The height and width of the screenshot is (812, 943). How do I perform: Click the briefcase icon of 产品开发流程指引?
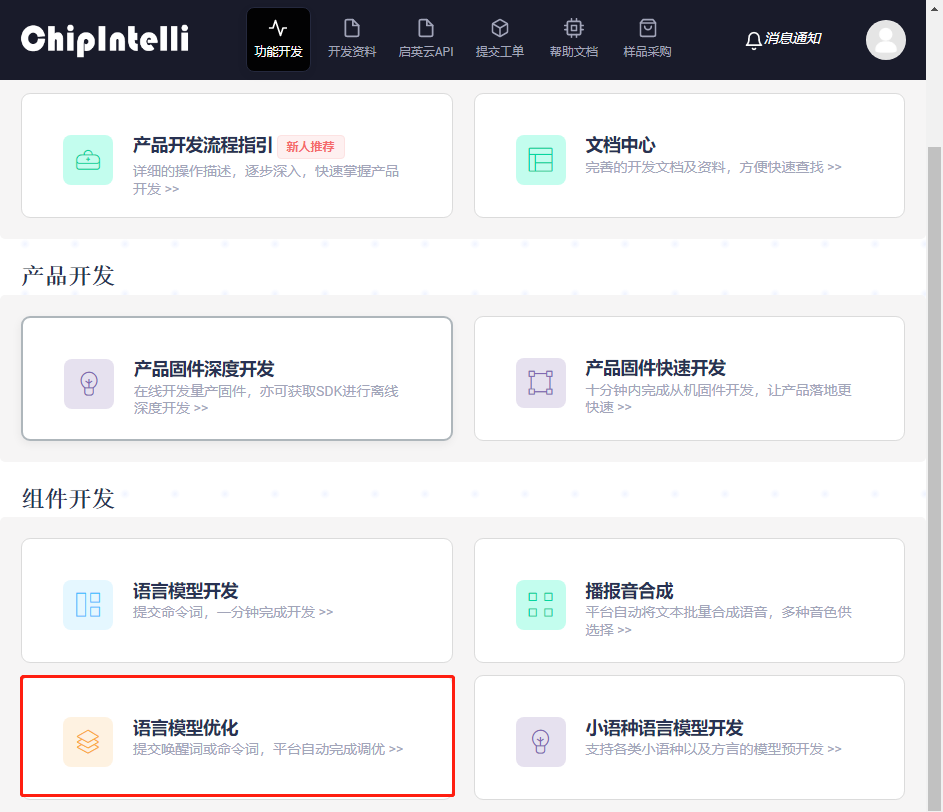pyautogui.click(x=88, y=160)
